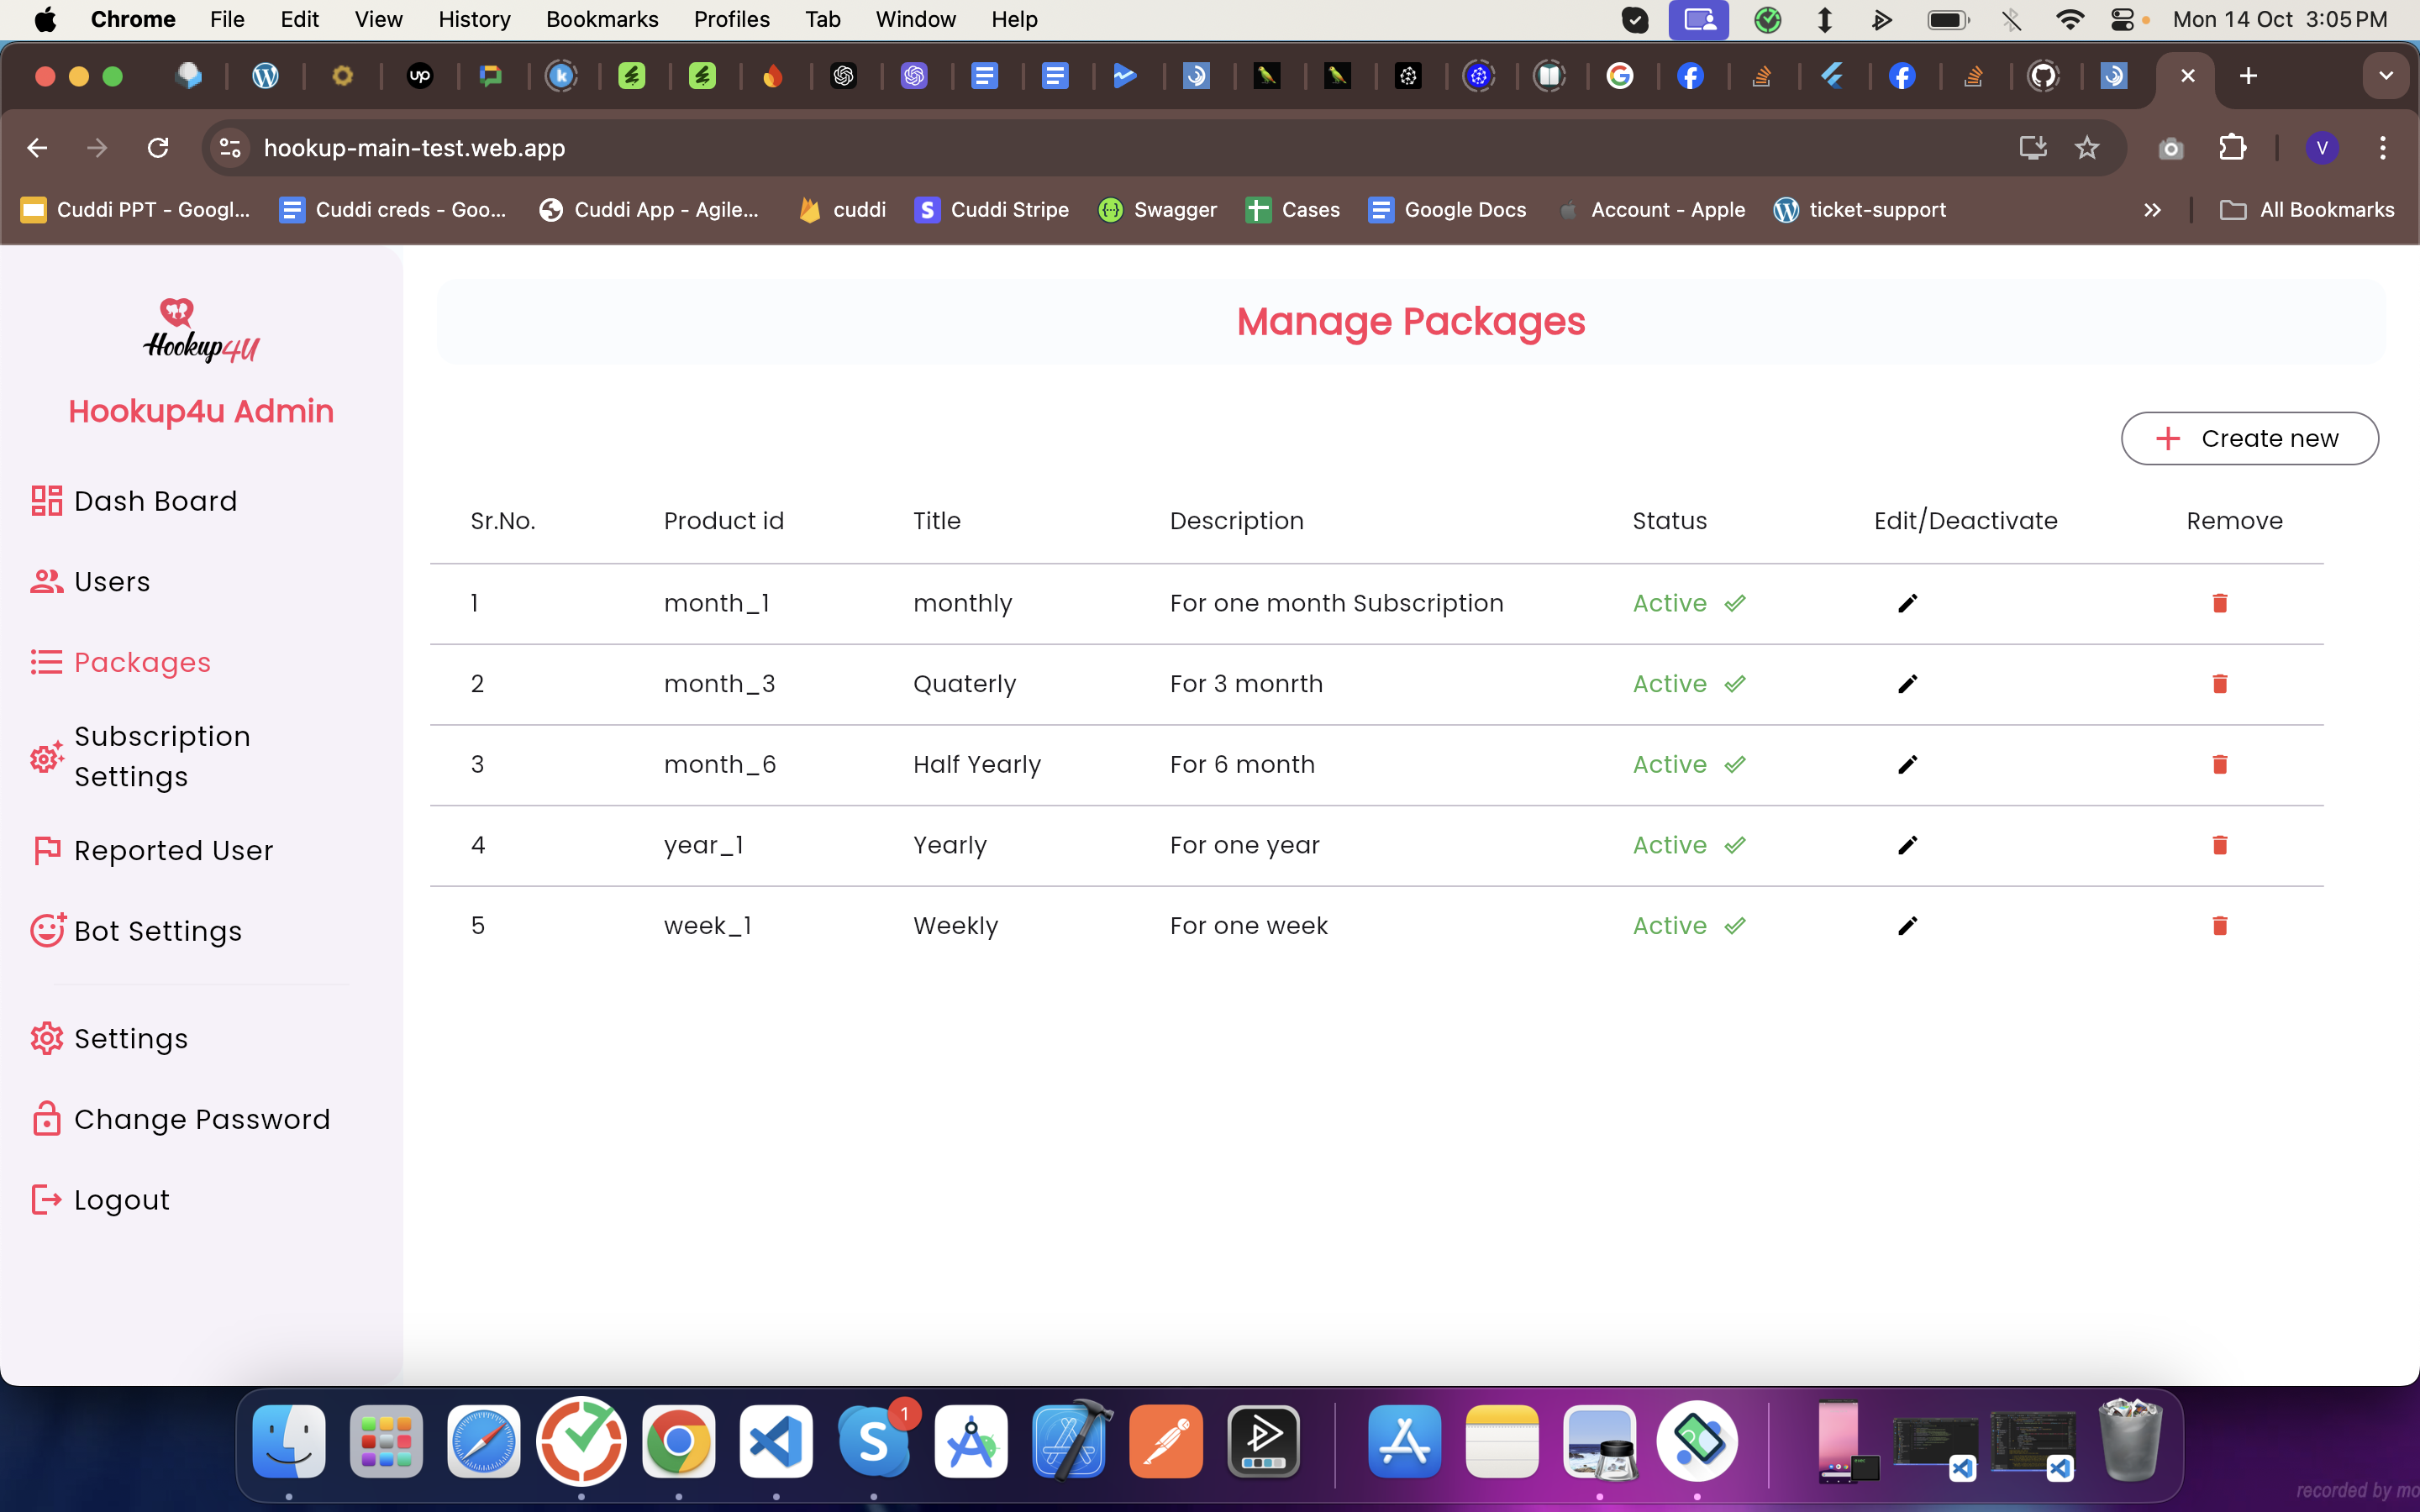Click the Create new button

coord(2249,439)
